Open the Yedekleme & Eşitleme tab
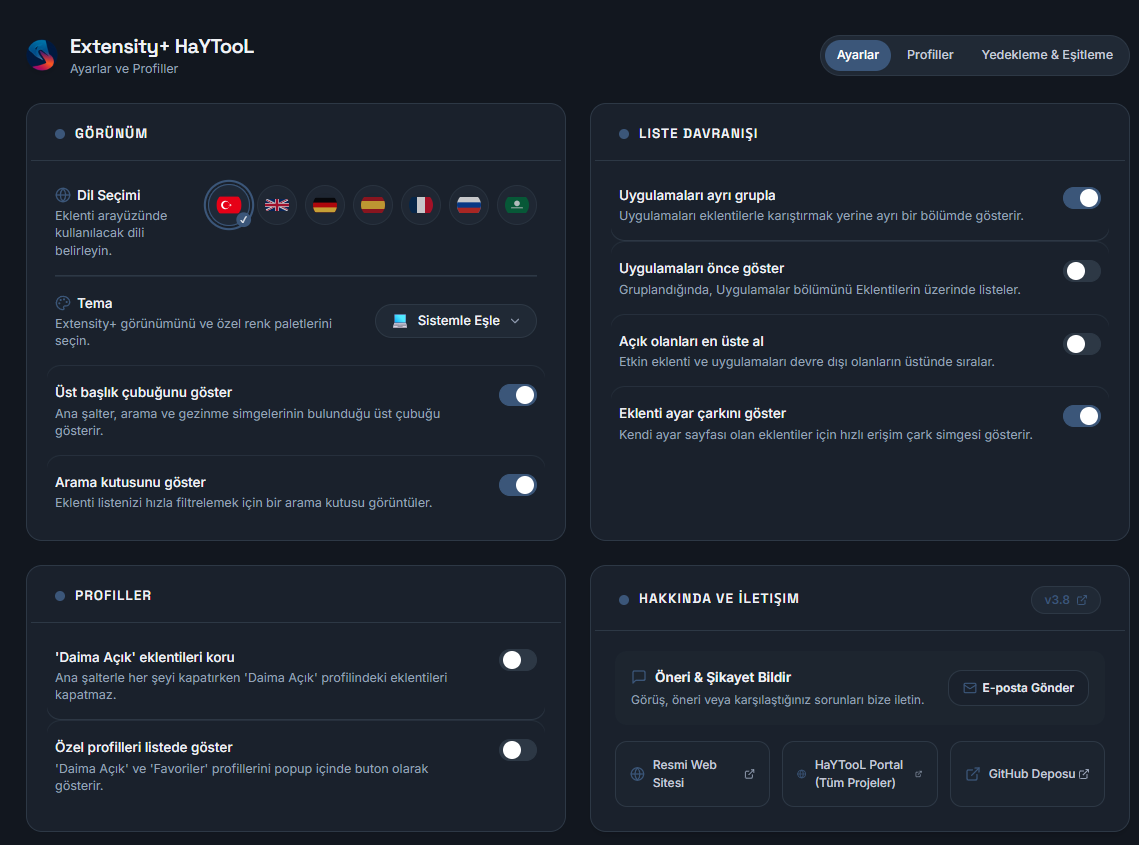 (1047, 55)
